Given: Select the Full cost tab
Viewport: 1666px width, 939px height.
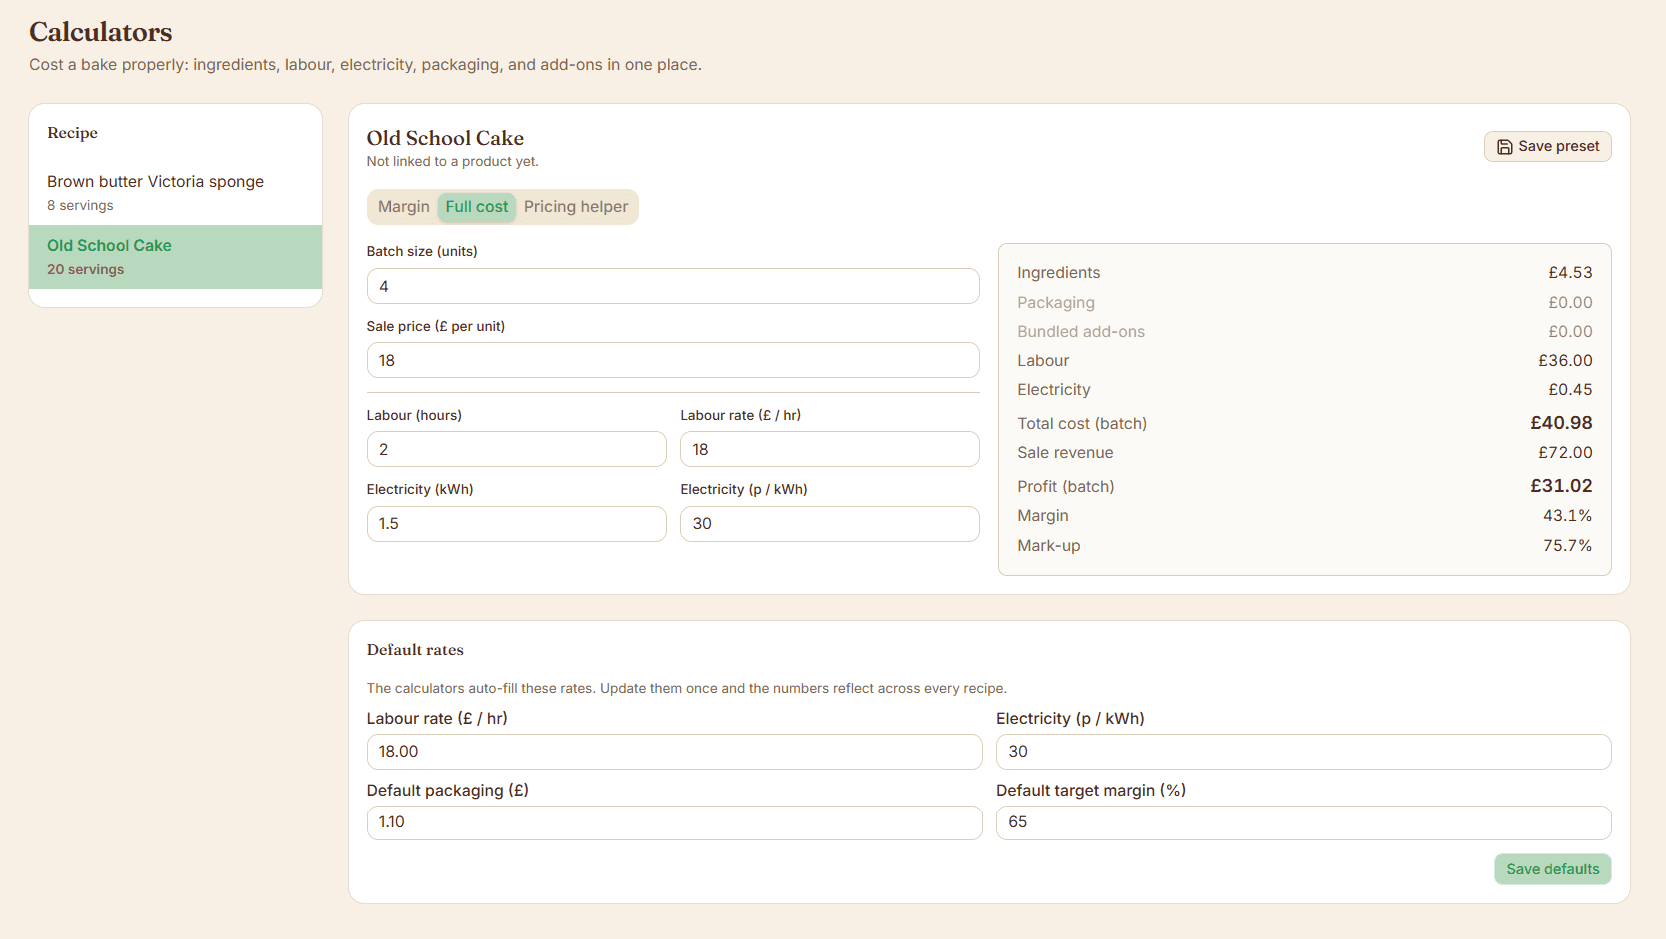Looking at the screenshot, I should pyautogui.click(x=477, y=207).
